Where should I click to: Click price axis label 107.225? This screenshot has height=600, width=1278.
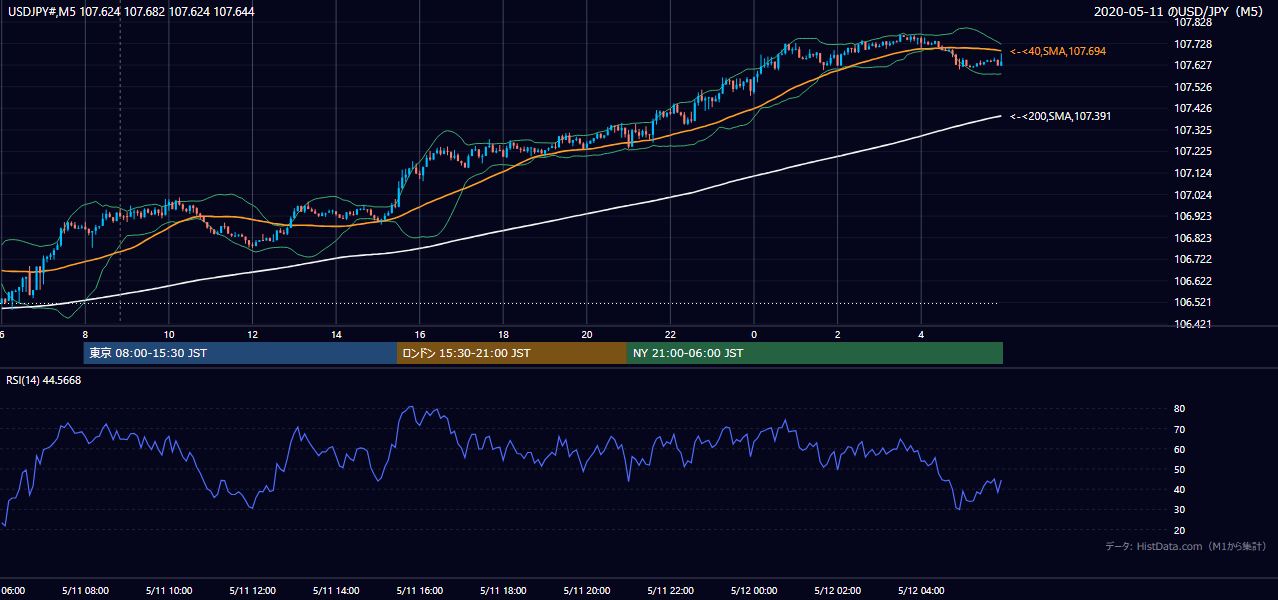[x=1192, y=152]
